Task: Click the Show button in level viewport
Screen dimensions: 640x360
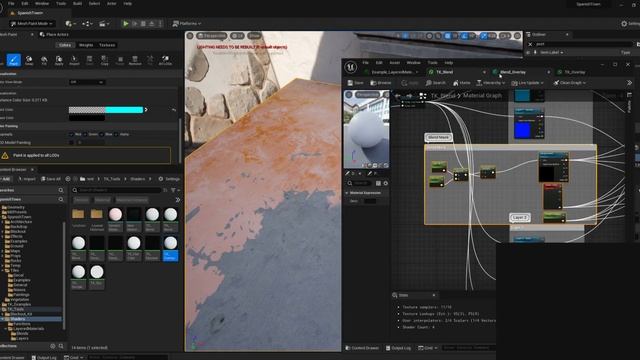Action: pos(254,36)
